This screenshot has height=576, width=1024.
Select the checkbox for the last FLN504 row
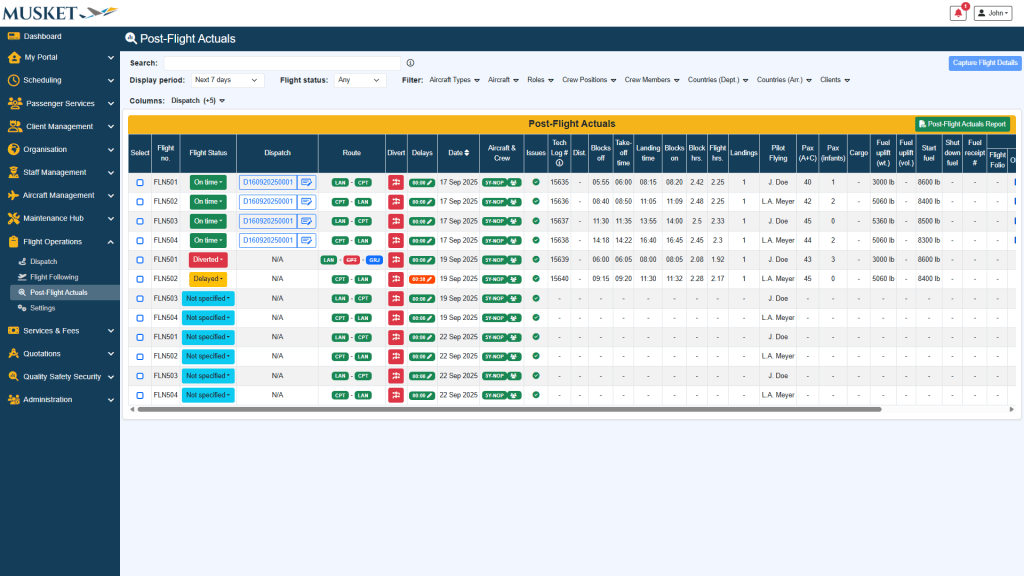140,395
